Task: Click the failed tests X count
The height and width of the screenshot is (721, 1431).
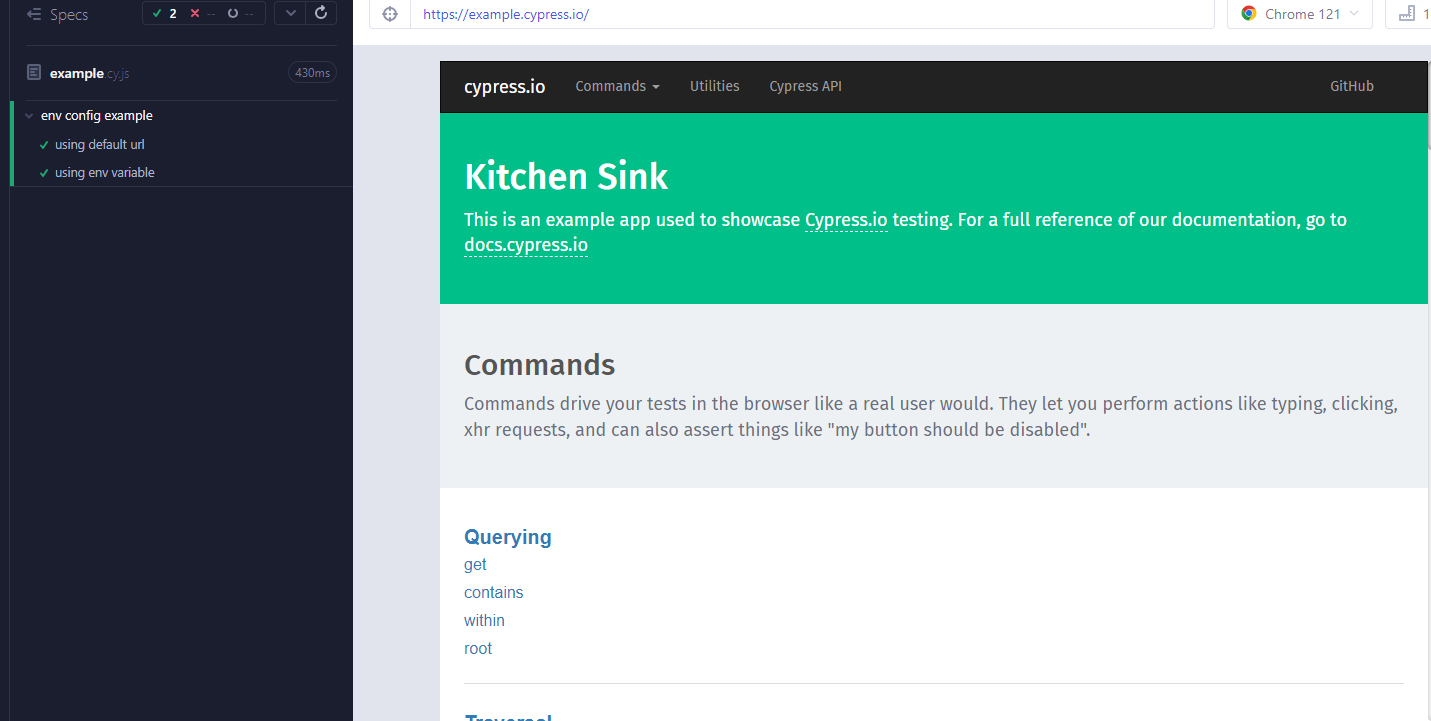Action: pos(202,14)
